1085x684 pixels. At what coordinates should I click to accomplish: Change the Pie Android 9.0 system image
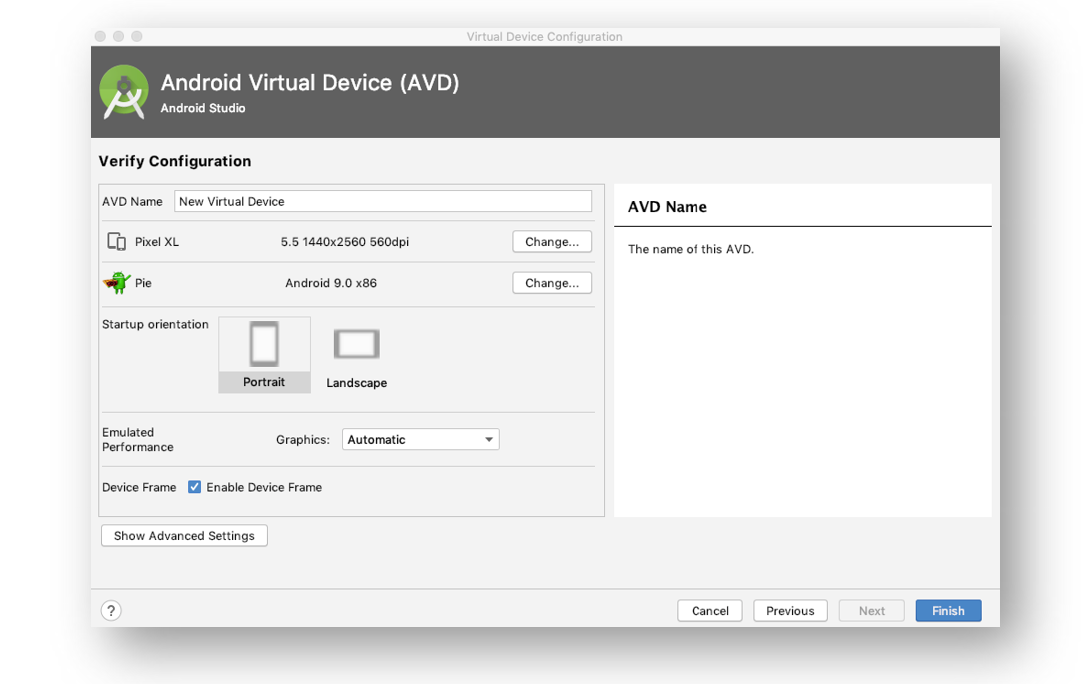[552, 282]
